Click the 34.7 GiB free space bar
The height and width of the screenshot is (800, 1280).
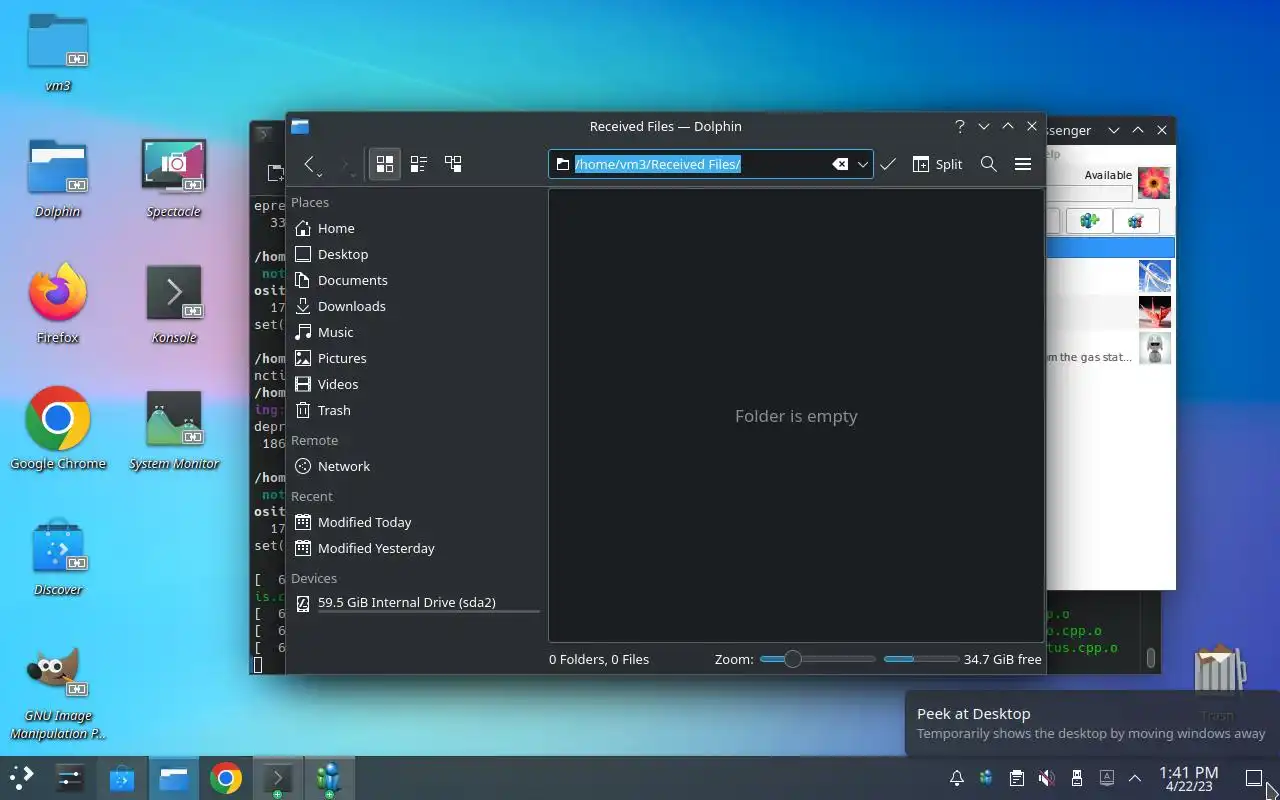[921, 659]
